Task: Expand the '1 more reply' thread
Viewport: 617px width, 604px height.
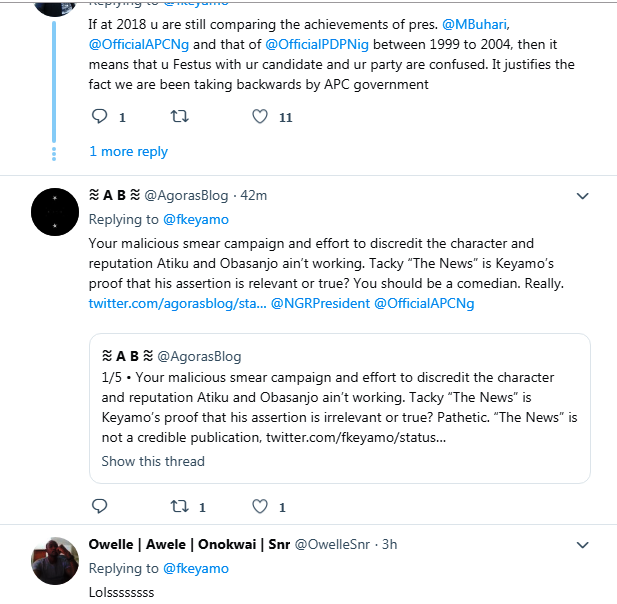Action: pos(128,152)
